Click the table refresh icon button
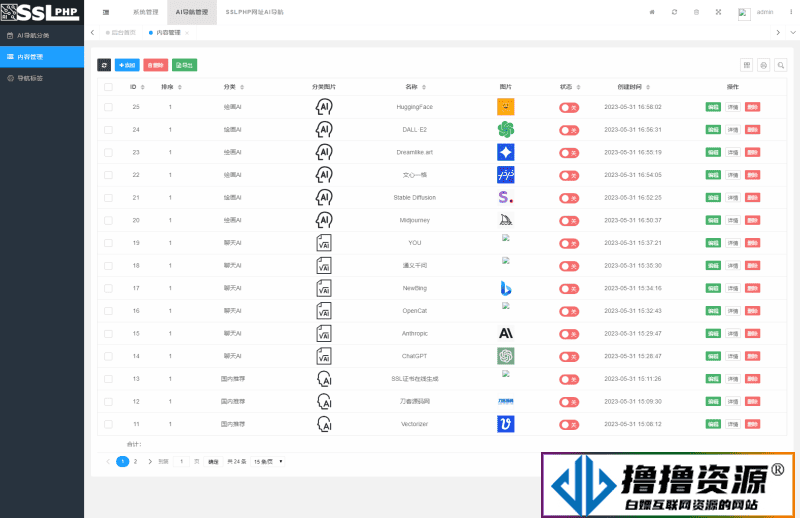The width and height of the screenshot is (800, 518). pyautogui.click(x=104, y=65)
